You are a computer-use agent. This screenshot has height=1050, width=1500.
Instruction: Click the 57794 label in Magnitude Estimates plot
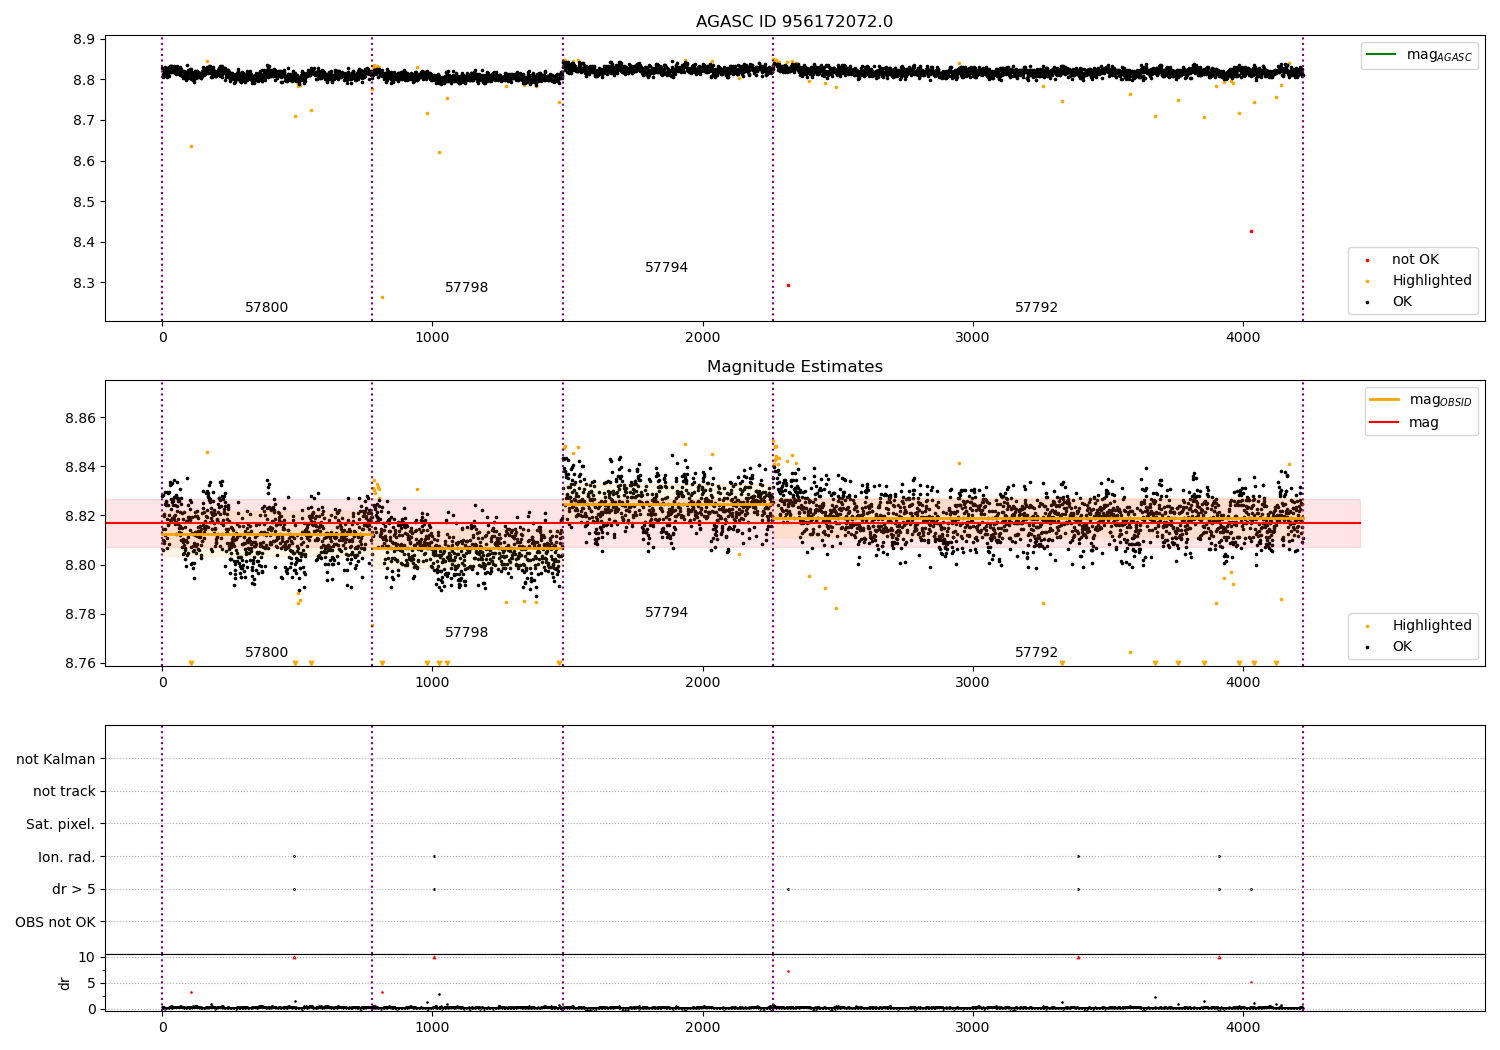666,613
